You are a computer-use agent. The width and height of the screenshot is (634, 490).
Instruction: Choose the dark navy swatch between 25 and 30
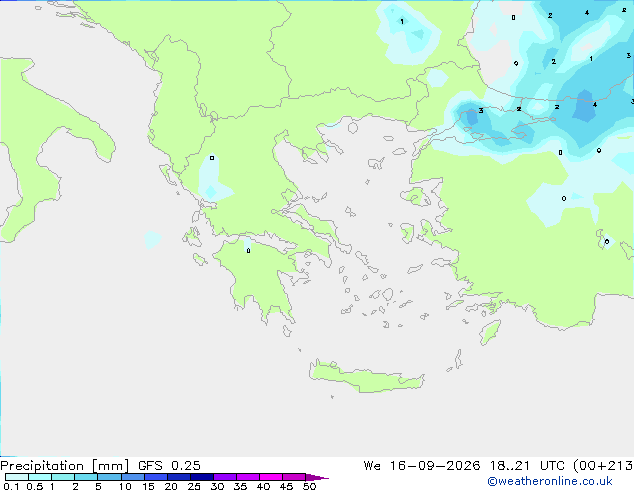(x=202, y=477)
